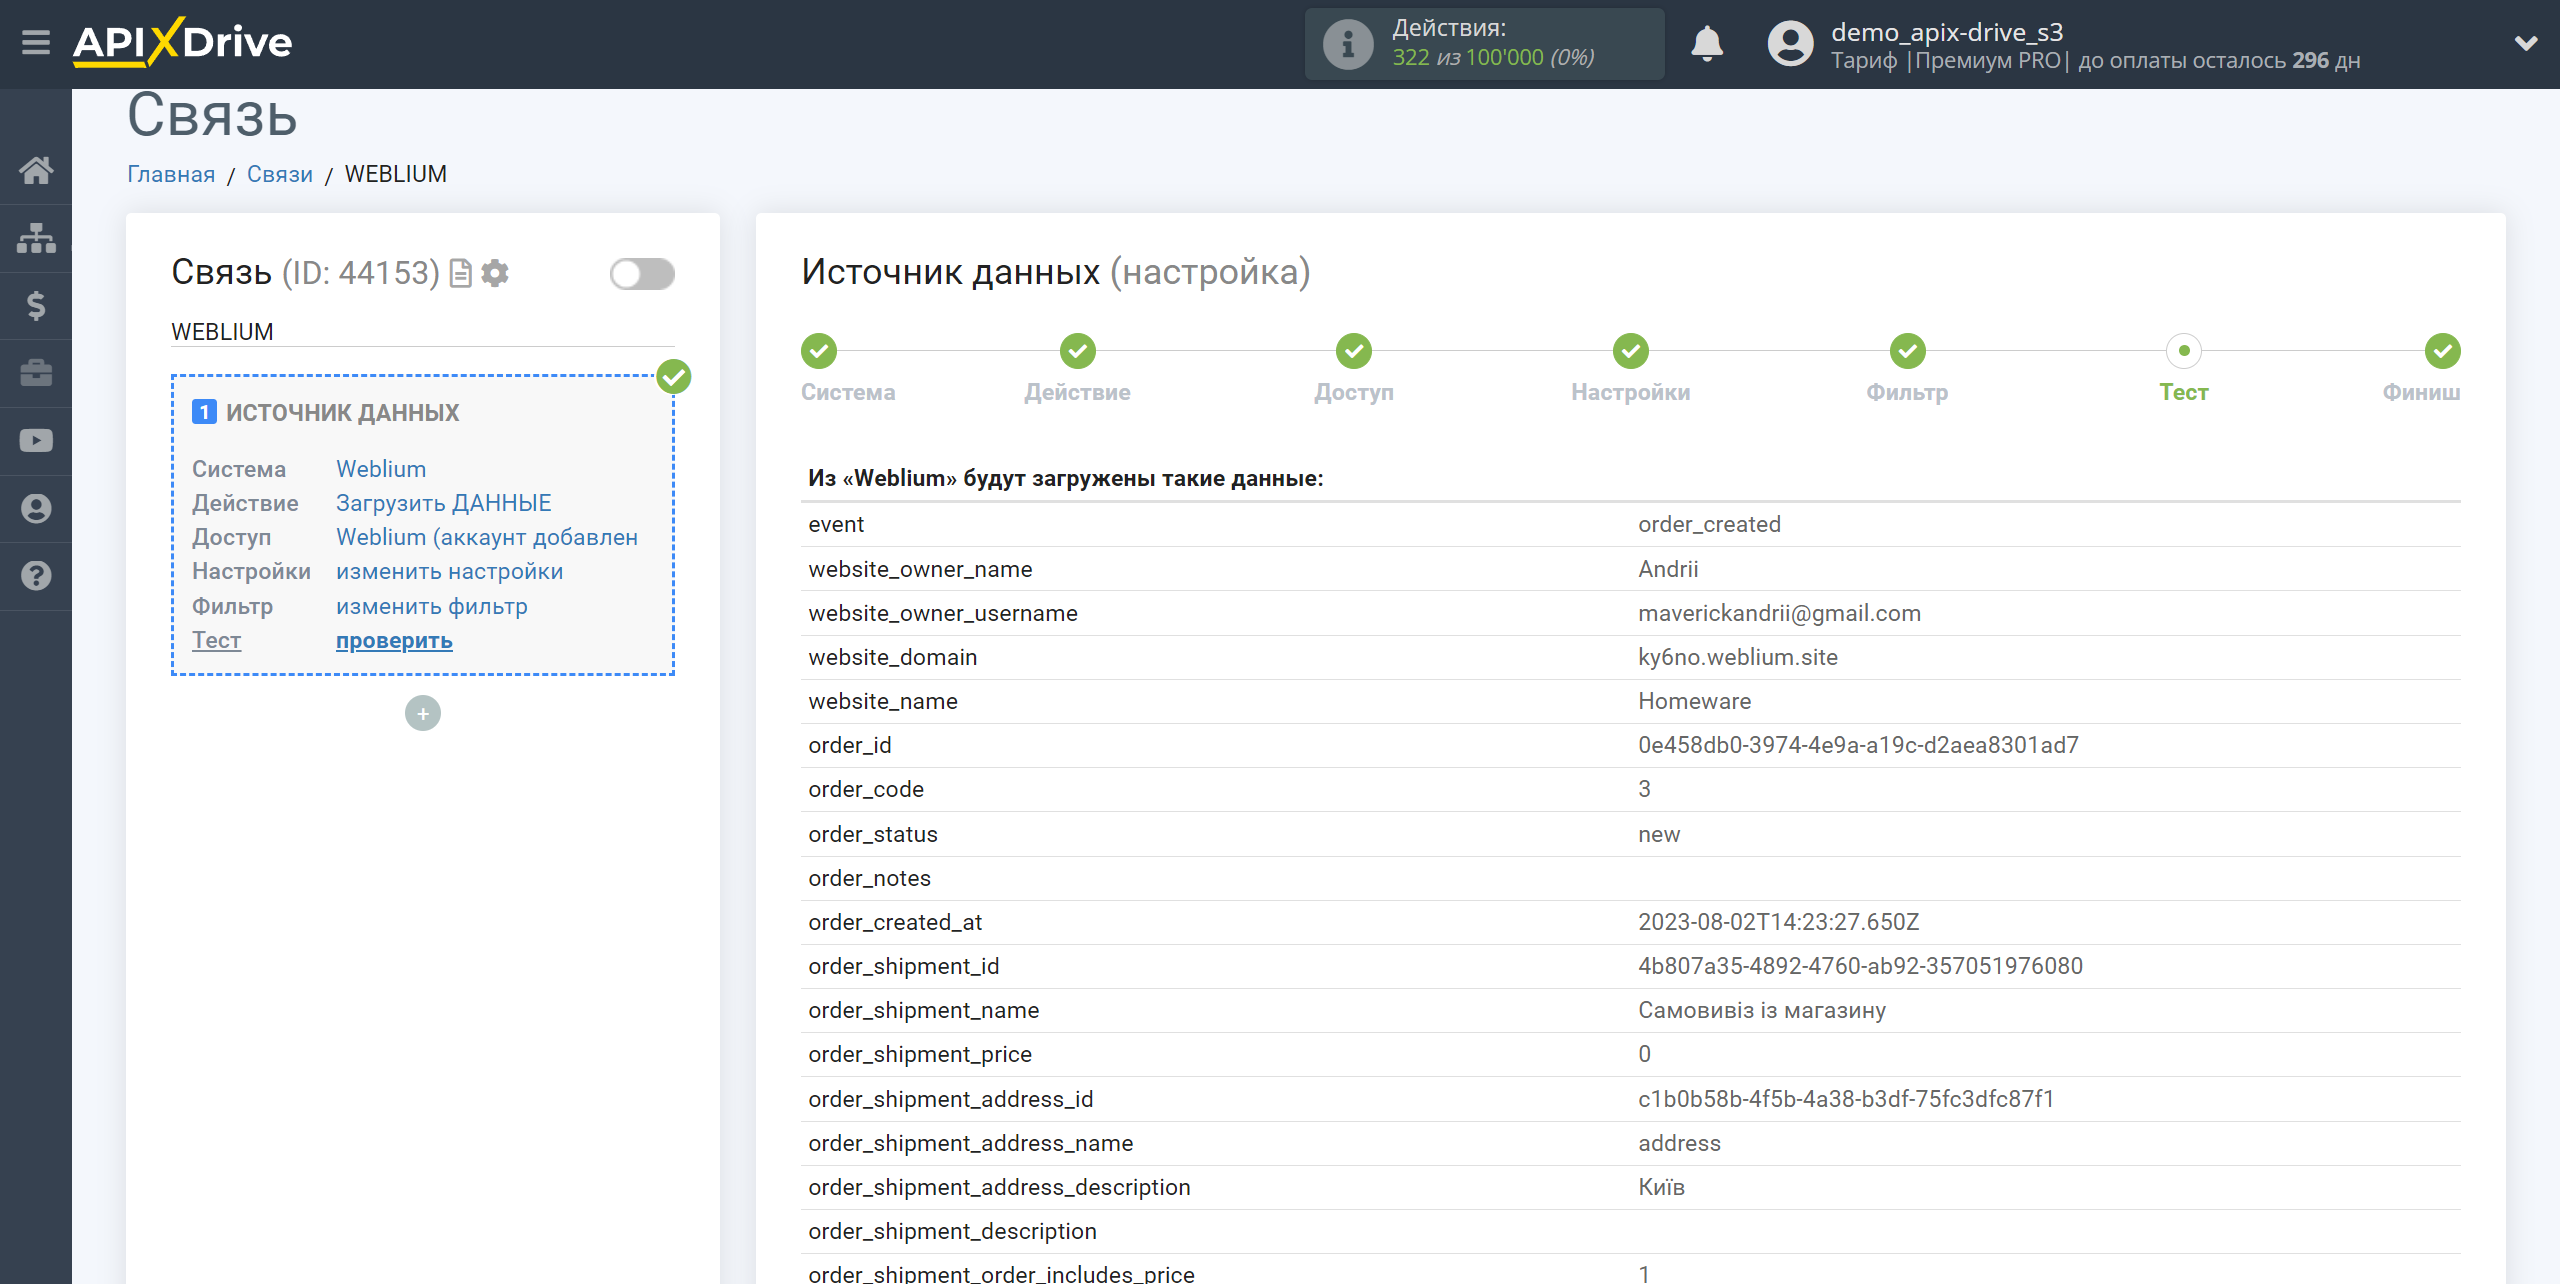The width and height of the screenshot is (2560, 1284).
Task: Select the Действие step
Action: tap(1077, 392)
